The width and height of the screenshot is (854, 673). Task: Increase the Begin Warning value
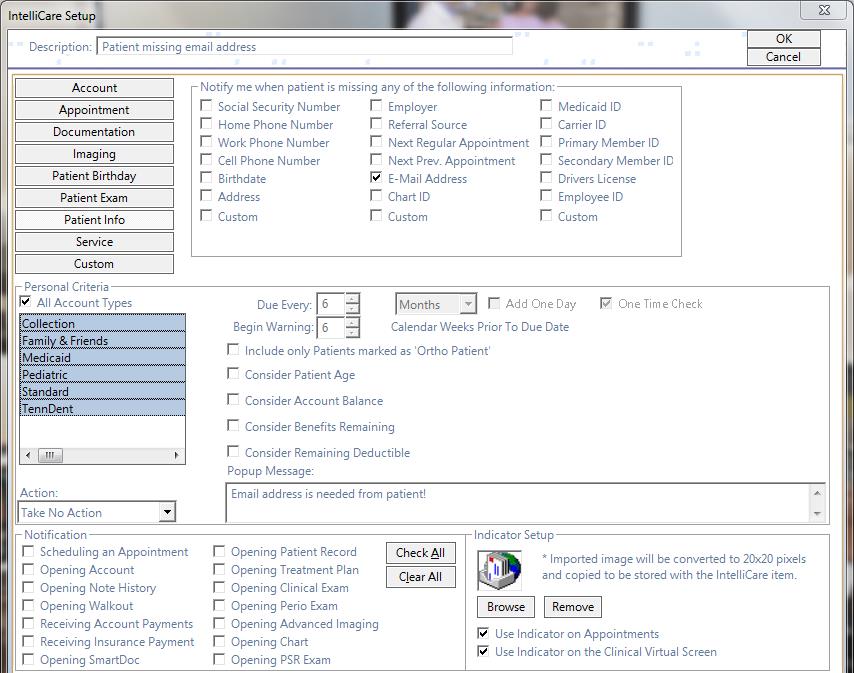352,322
